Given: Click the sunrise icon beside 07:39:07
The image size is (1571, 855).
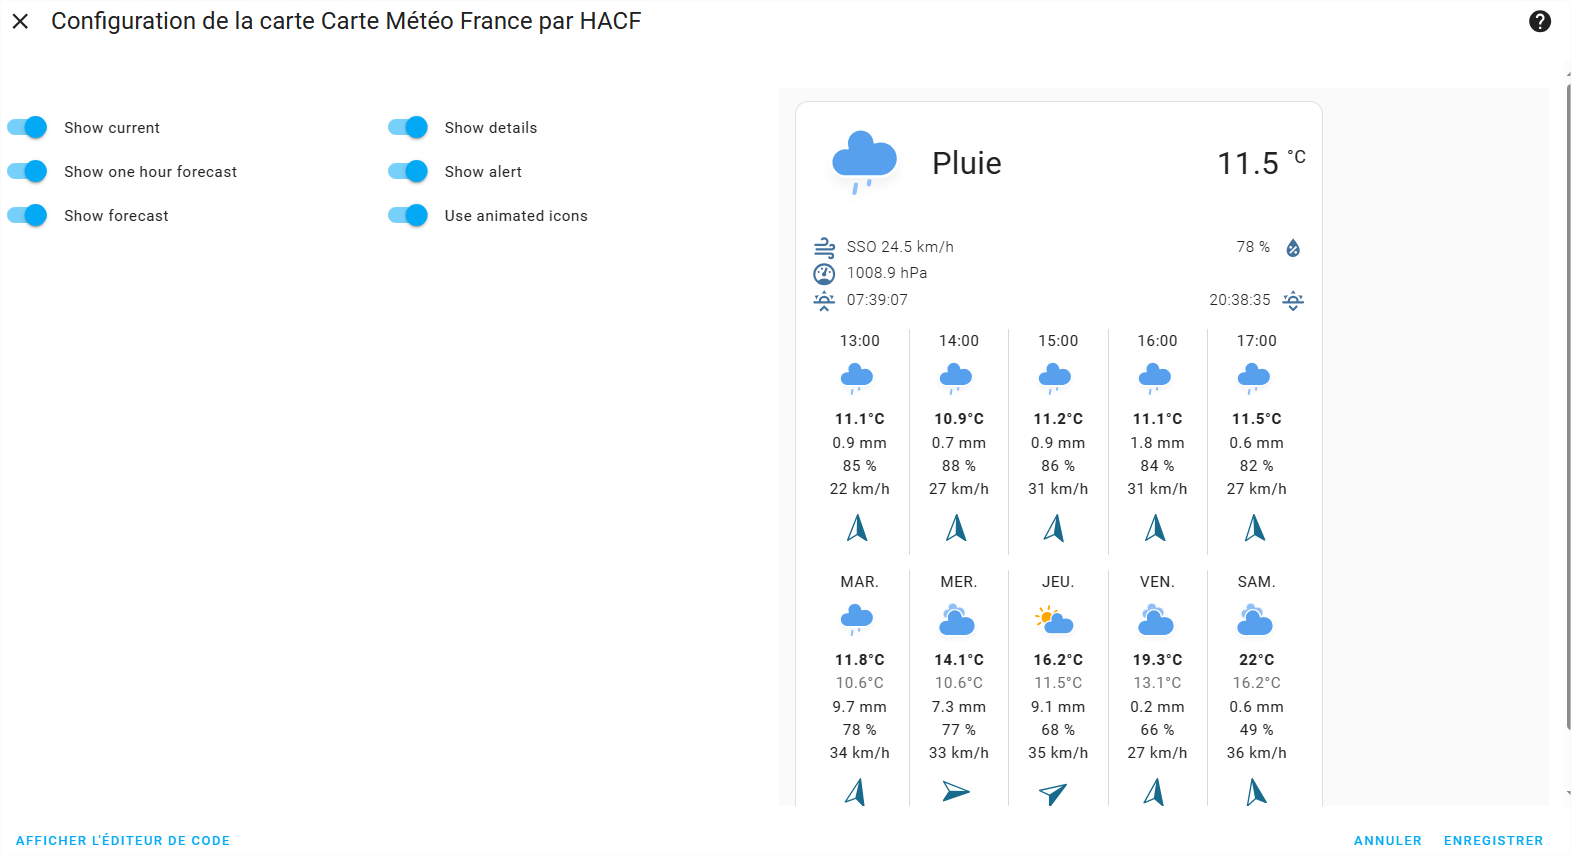Looking at the screenshot, I should point(824,300).
